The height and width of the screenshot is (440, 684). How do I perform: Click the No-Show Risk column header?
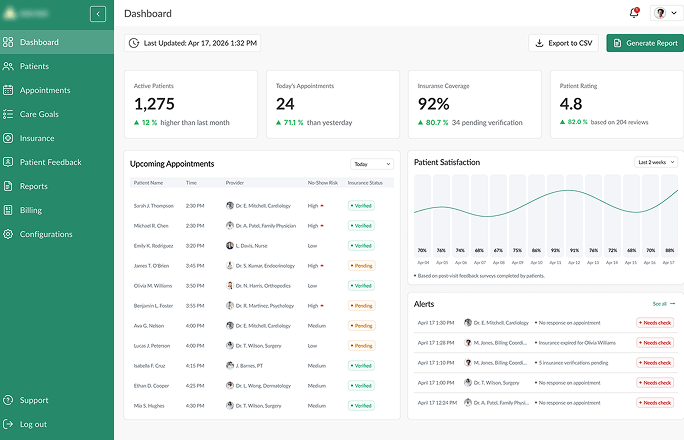coord(323,183)
